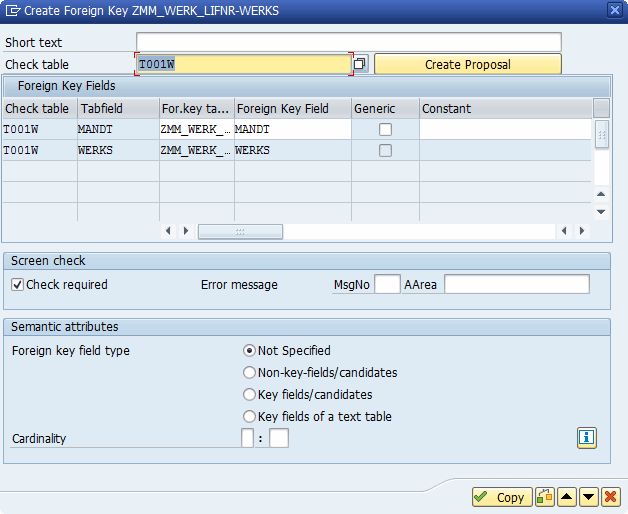Click the Create Proposal button
Viewport: 628px width, 514px height.
click(x=468, y=64)
